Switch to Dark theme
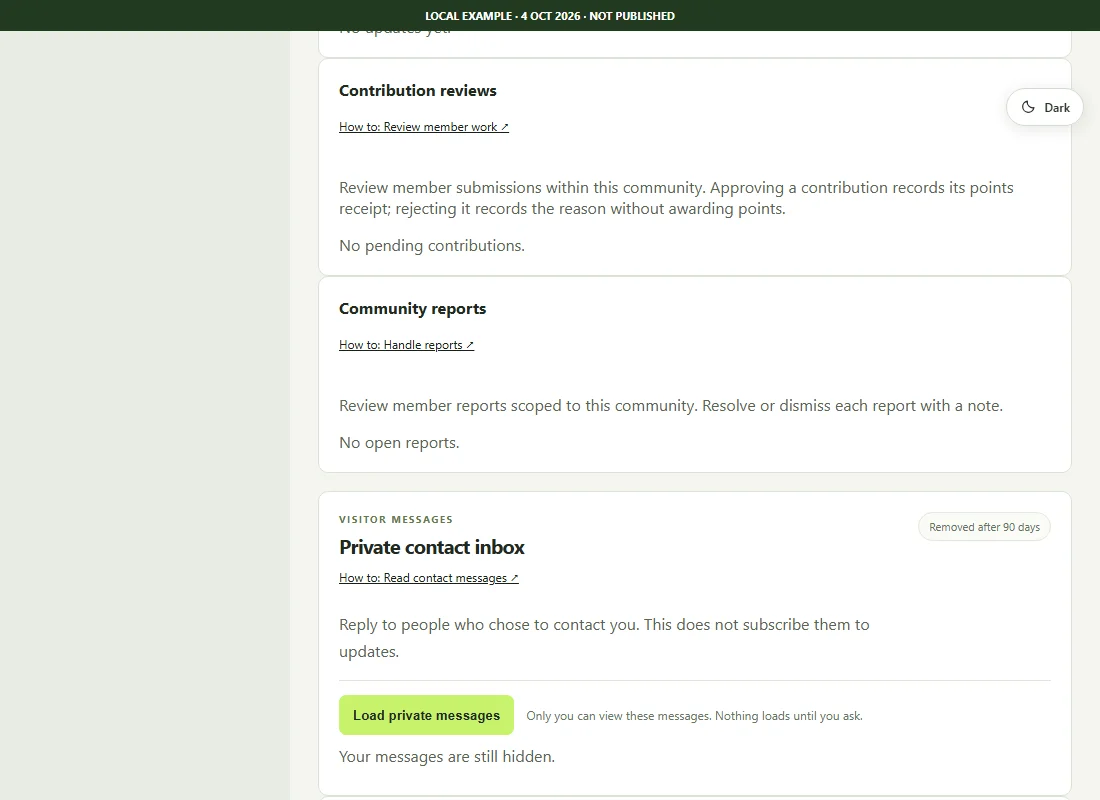This screenshot has width=1100, height=800. click(1045, 107)
